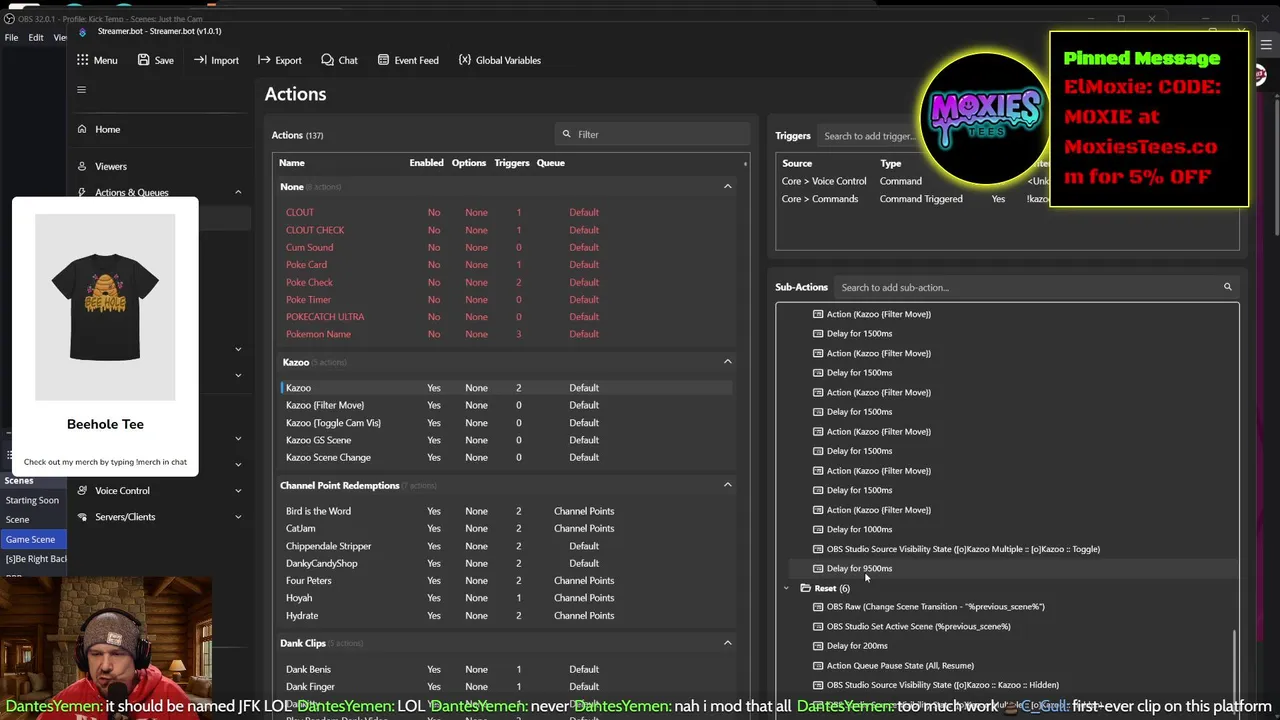Click the Export toolbar button
Viewport: 1280px width, 720px height.
click(279, 60)
